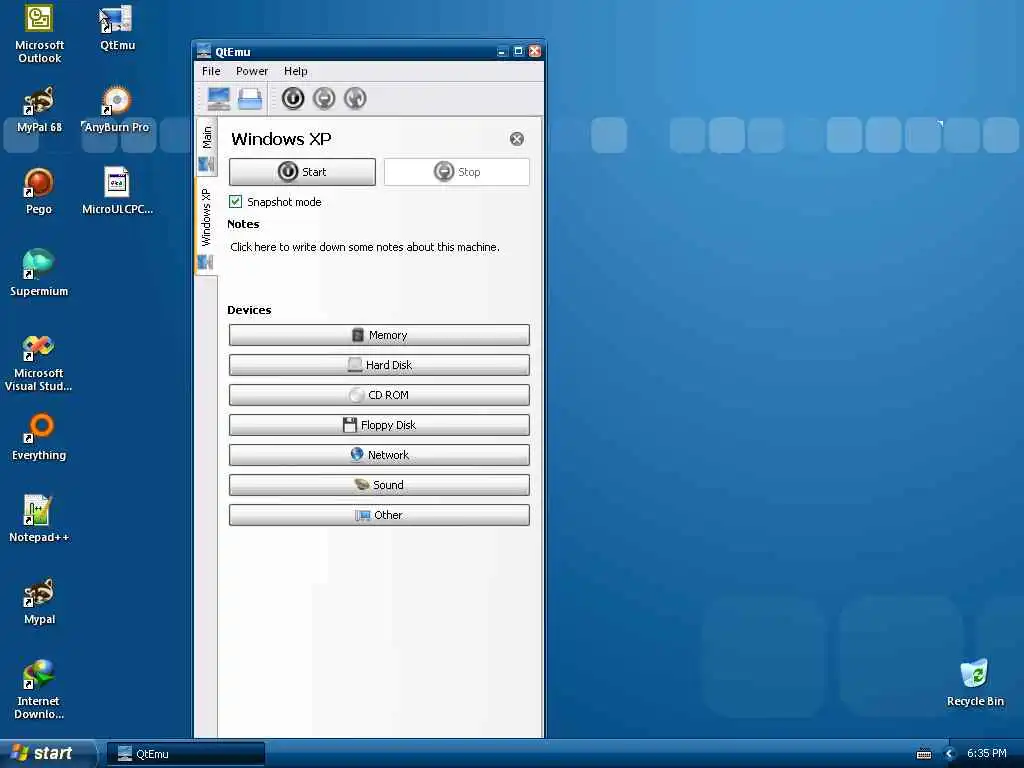Click the taskbar clock showing 6:35 PM
The width and height of the screenshot is (1024, 768).
(987, 754)
